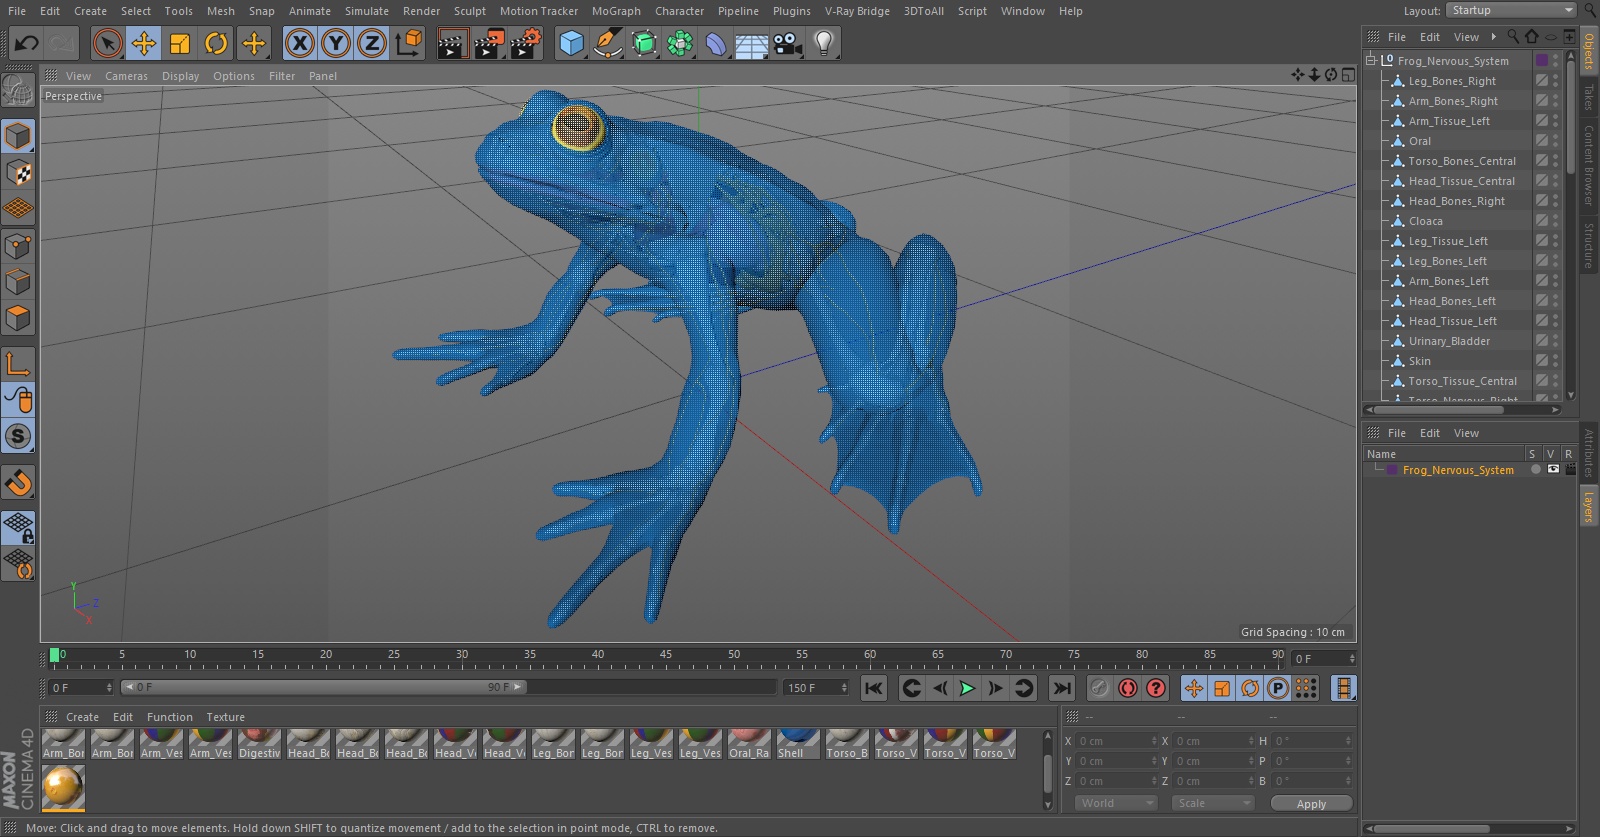Add a light object
This screenshot has height=837, width=1600.
click(824, 43)
